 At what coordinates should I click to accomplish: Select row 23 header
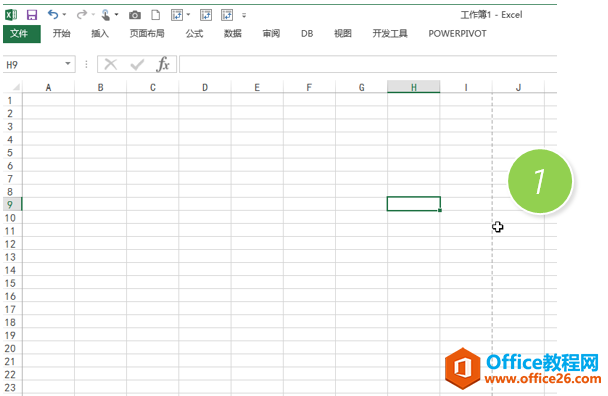point(11,387)
